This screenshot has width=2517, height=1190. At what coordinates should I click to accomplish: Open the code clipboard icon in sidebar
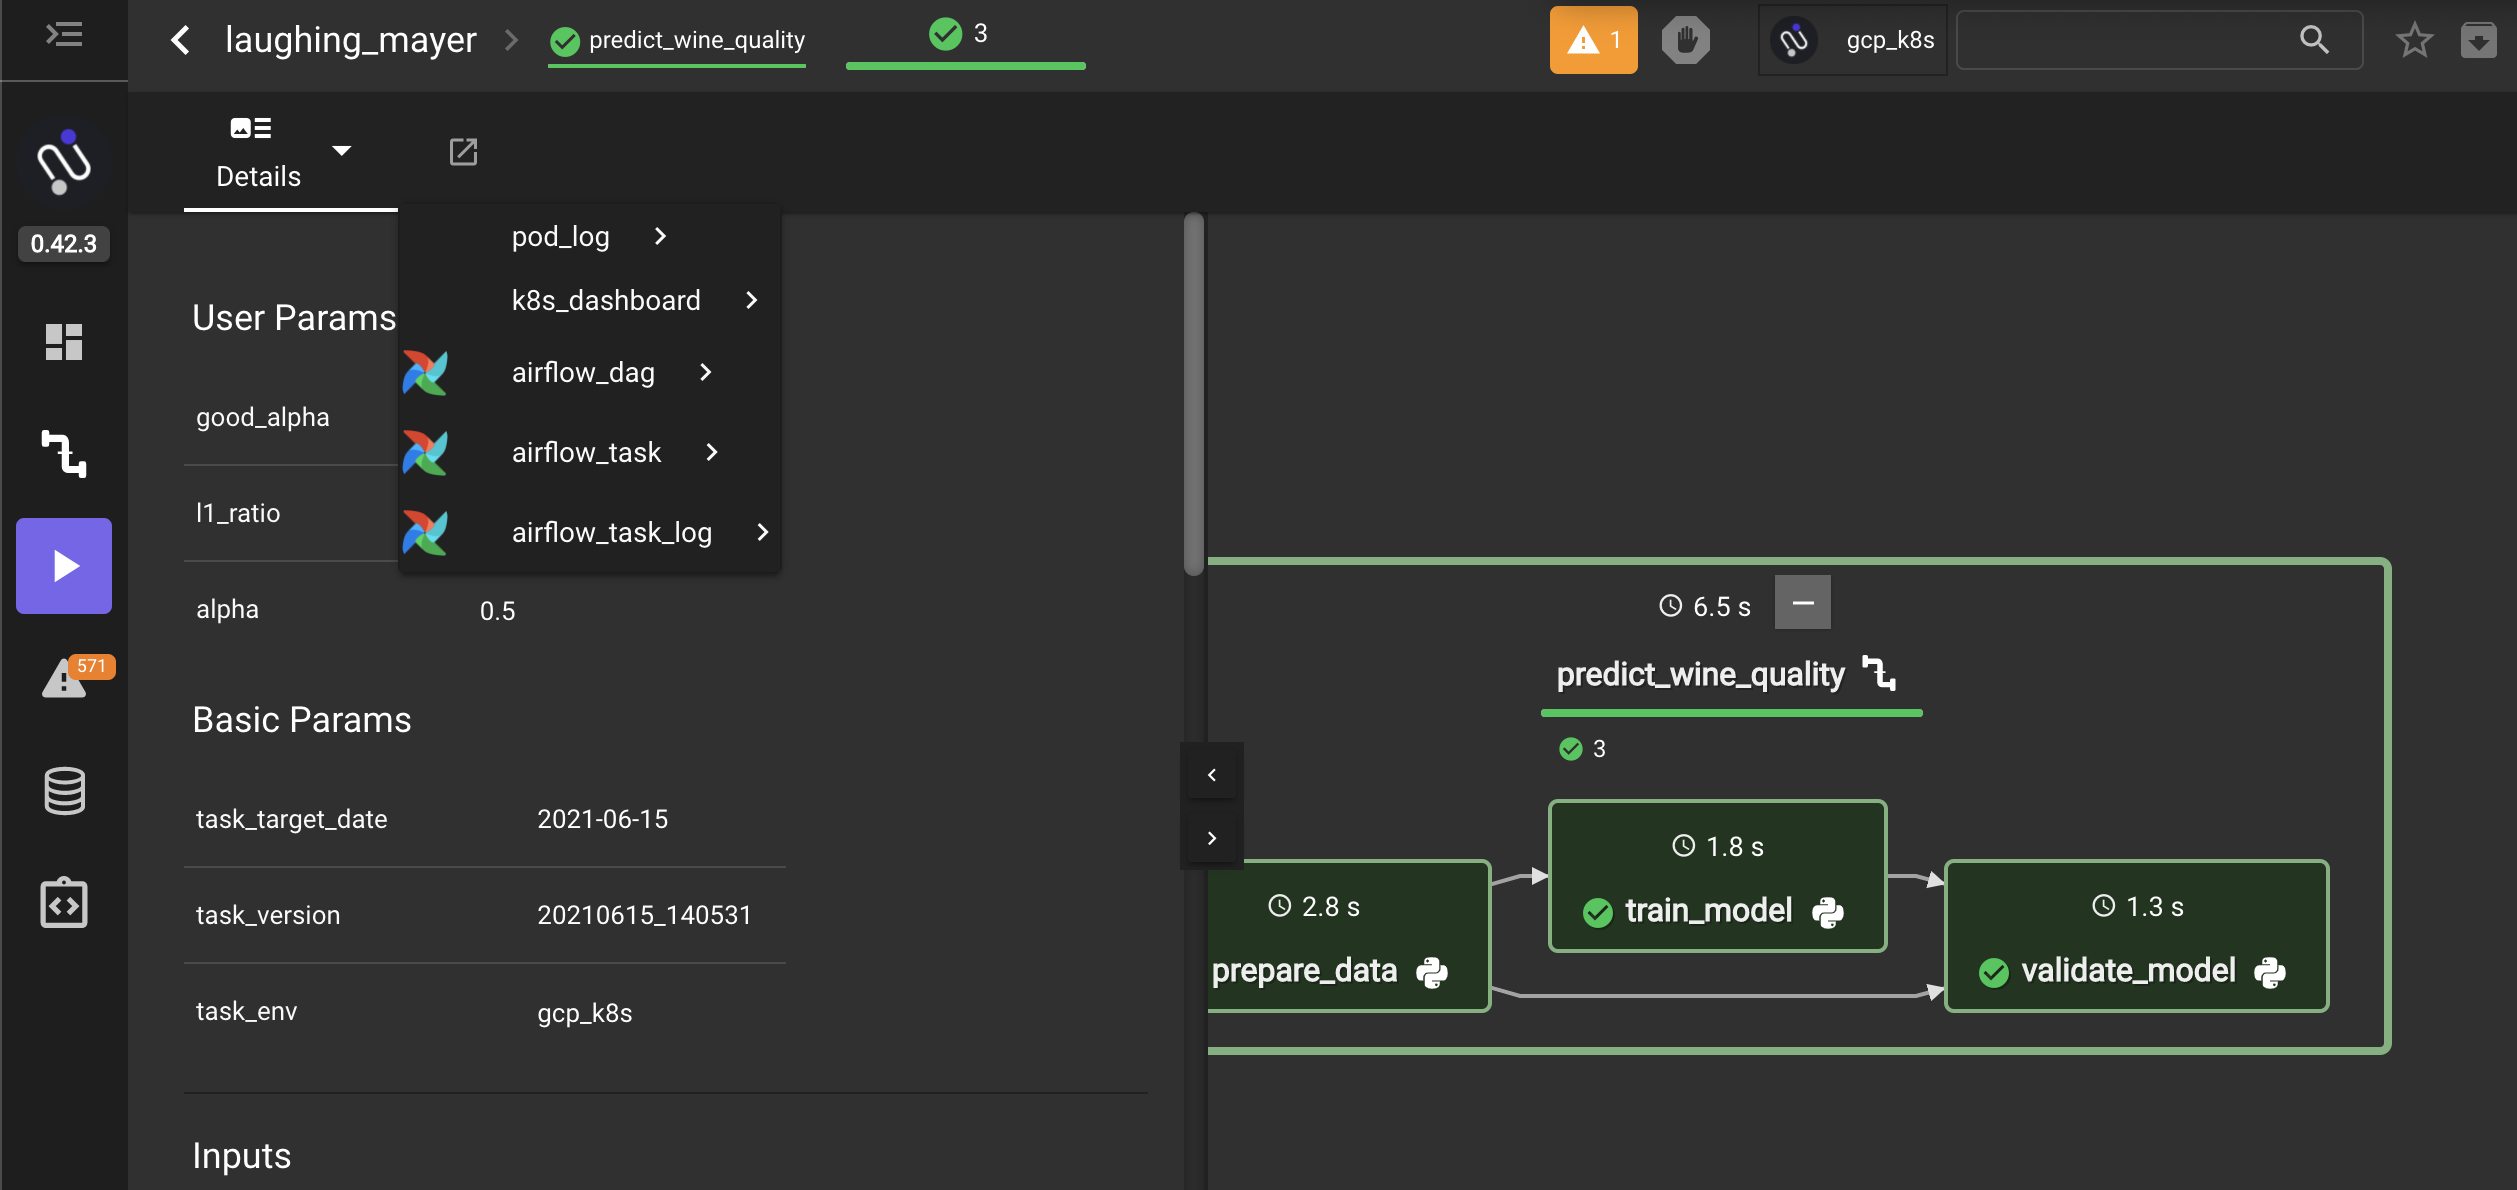64,903
